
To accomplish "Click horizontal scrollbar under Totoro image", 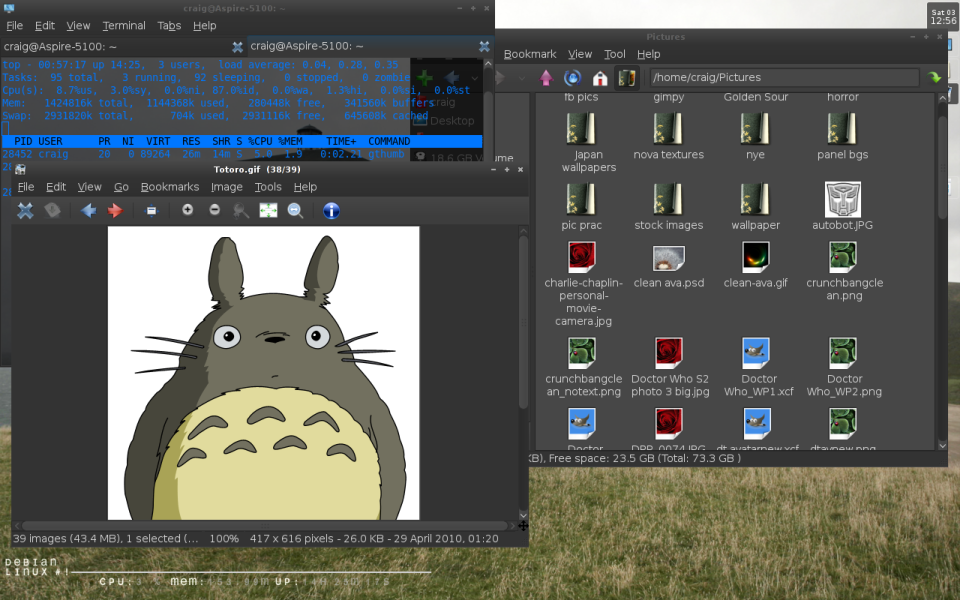I will tap(264, 525).
